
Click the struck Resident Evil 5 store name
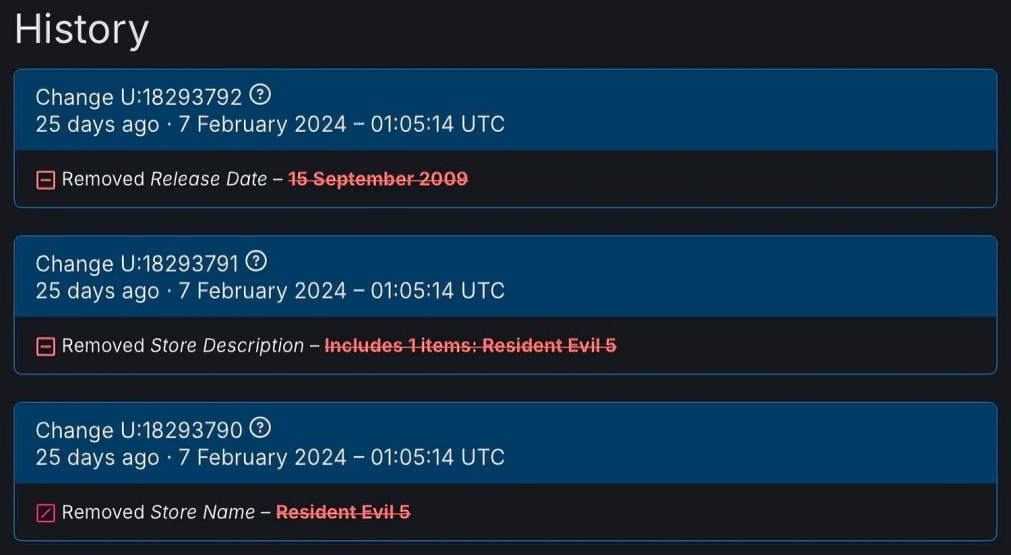tap(343, 512)
